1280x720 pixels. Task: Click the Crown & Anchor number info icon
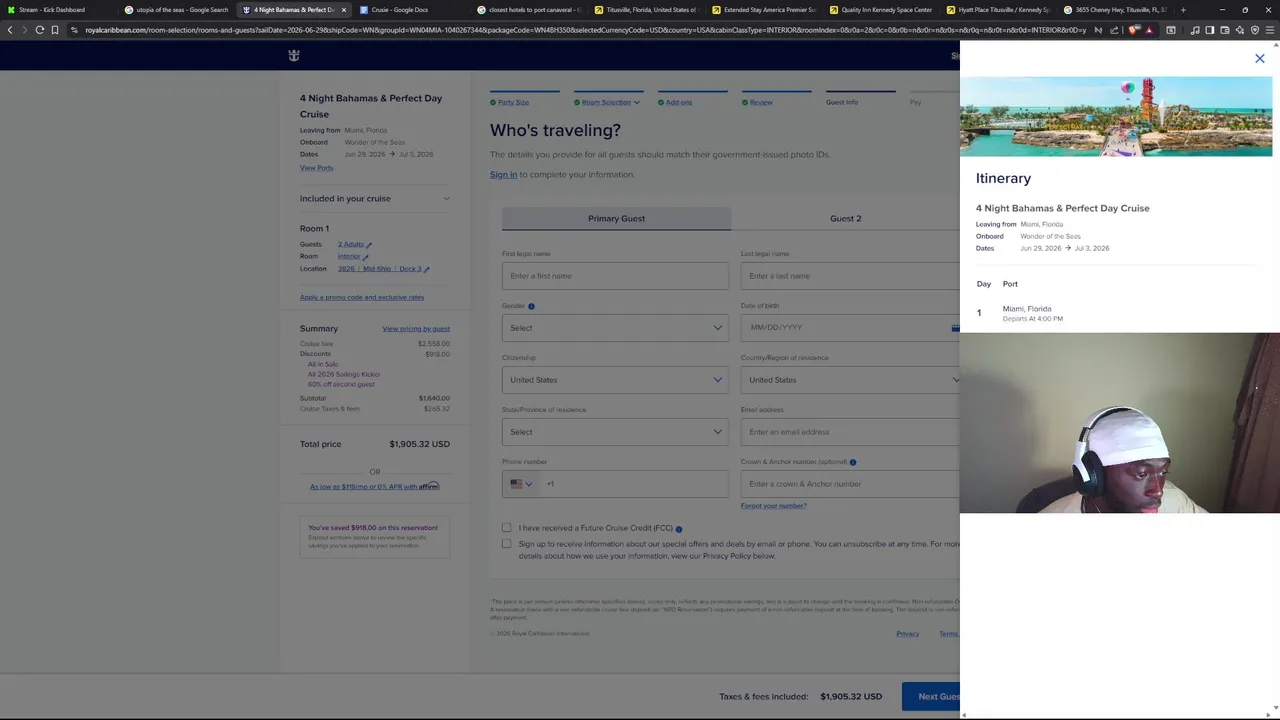point(853,462)
